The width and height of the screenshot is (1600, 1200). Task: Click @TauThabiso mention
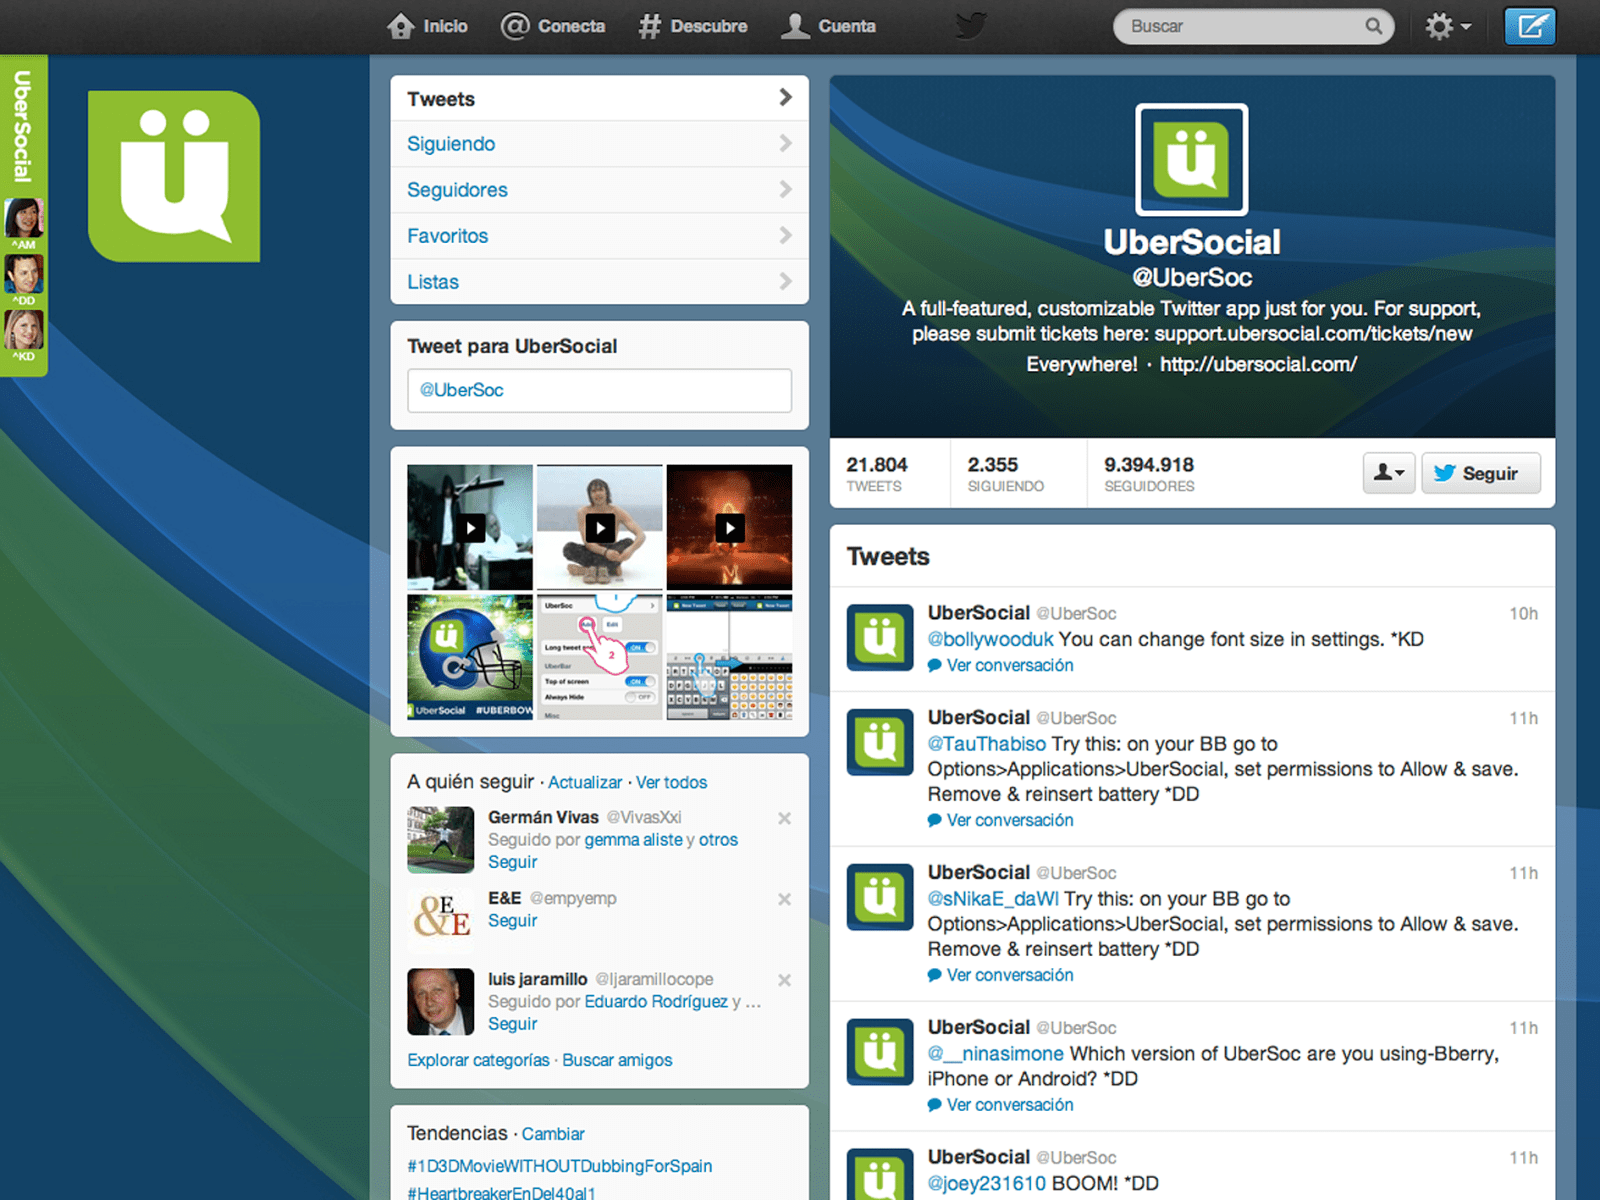[x=987, y=744]
